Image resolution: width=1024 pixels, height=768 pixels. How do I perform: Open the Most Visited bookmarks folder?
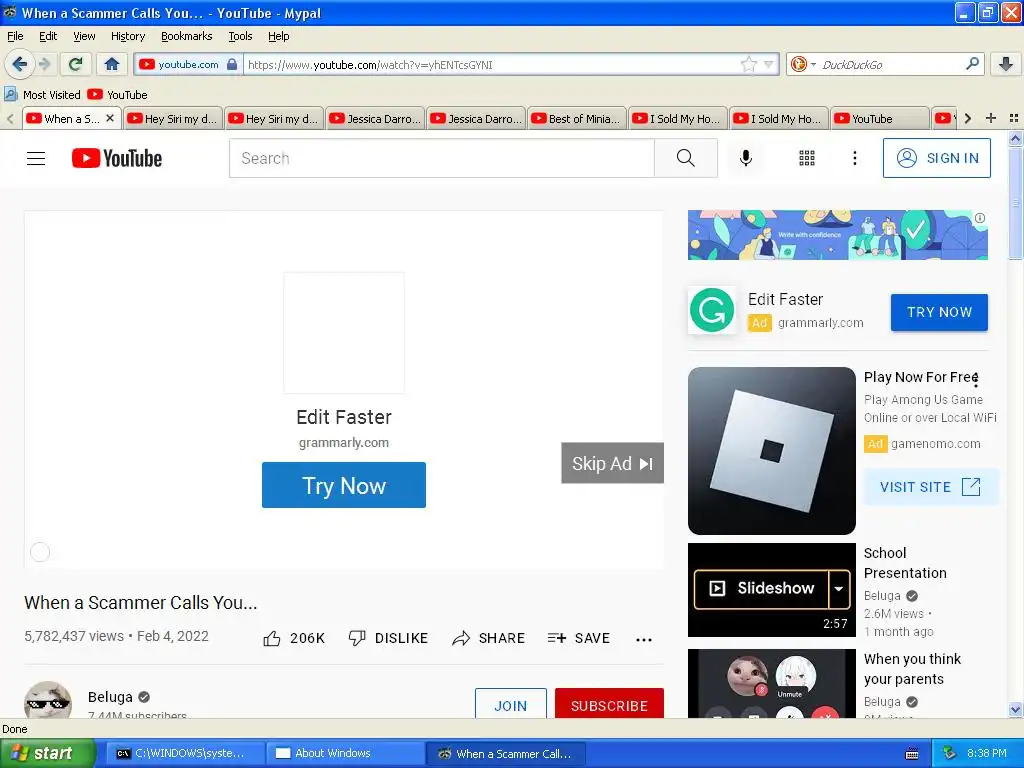tap(42, 95)
